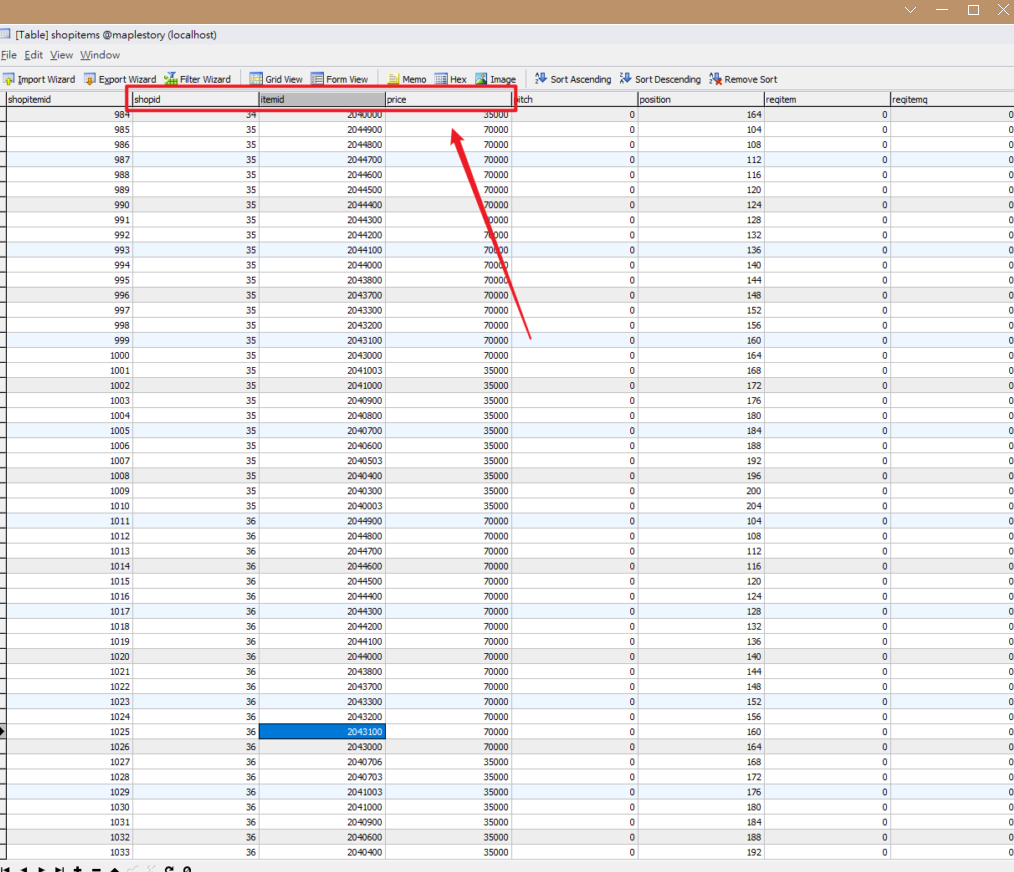This screenshot has width=1014, height=872.
Task: Click the shopitemid column header
Action: pyautogui.click(x=69, y=99)
